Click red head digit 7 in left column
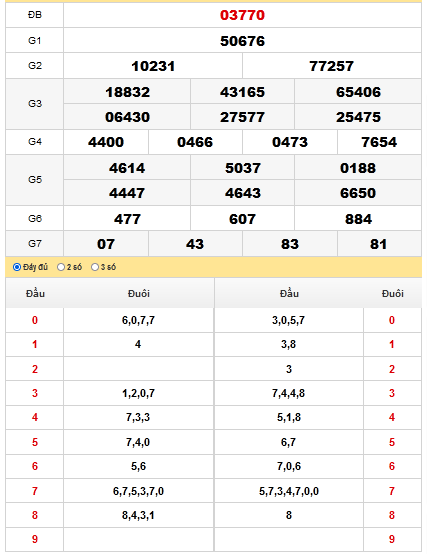 click(x=35, y=491)
